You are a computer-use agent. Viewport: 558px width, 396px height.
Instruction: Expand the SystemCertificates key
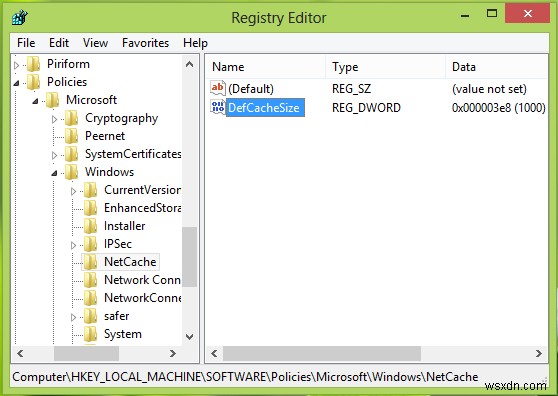click(x=54, y=155)
